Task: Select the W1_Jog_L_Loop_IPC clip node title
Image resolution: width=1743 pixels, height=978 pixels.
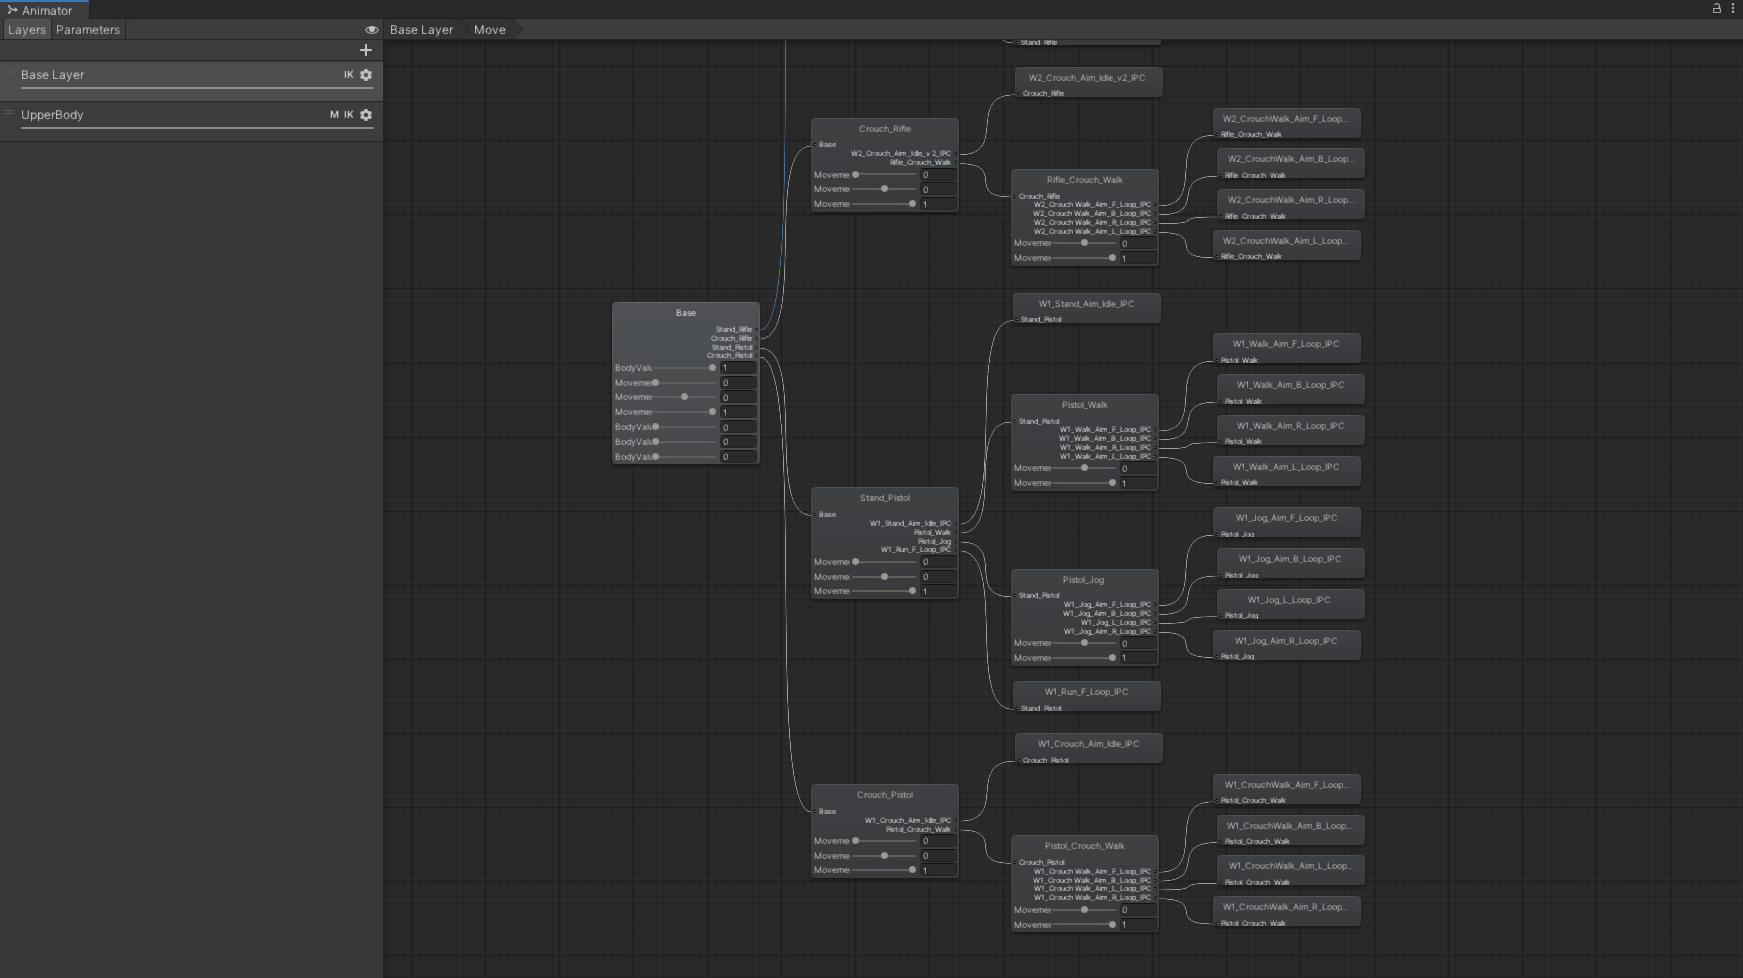Action: [1289, 600]
